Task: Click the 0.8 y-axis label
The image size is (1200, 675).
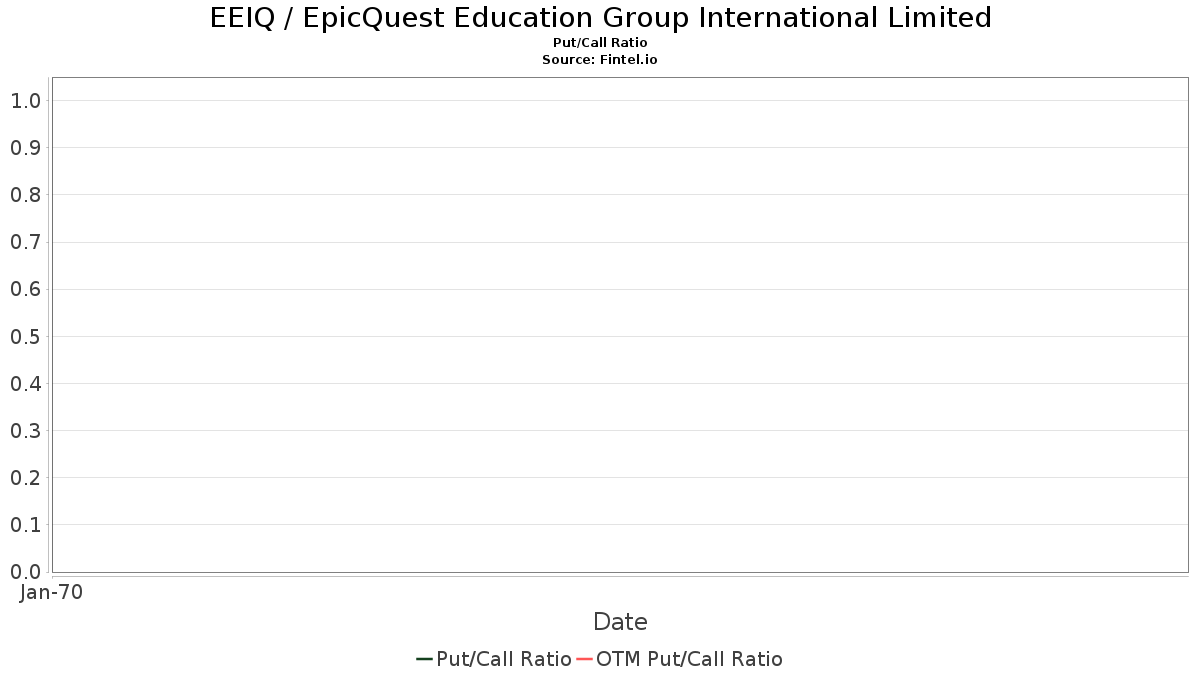Action: click(x=26, y=195)
